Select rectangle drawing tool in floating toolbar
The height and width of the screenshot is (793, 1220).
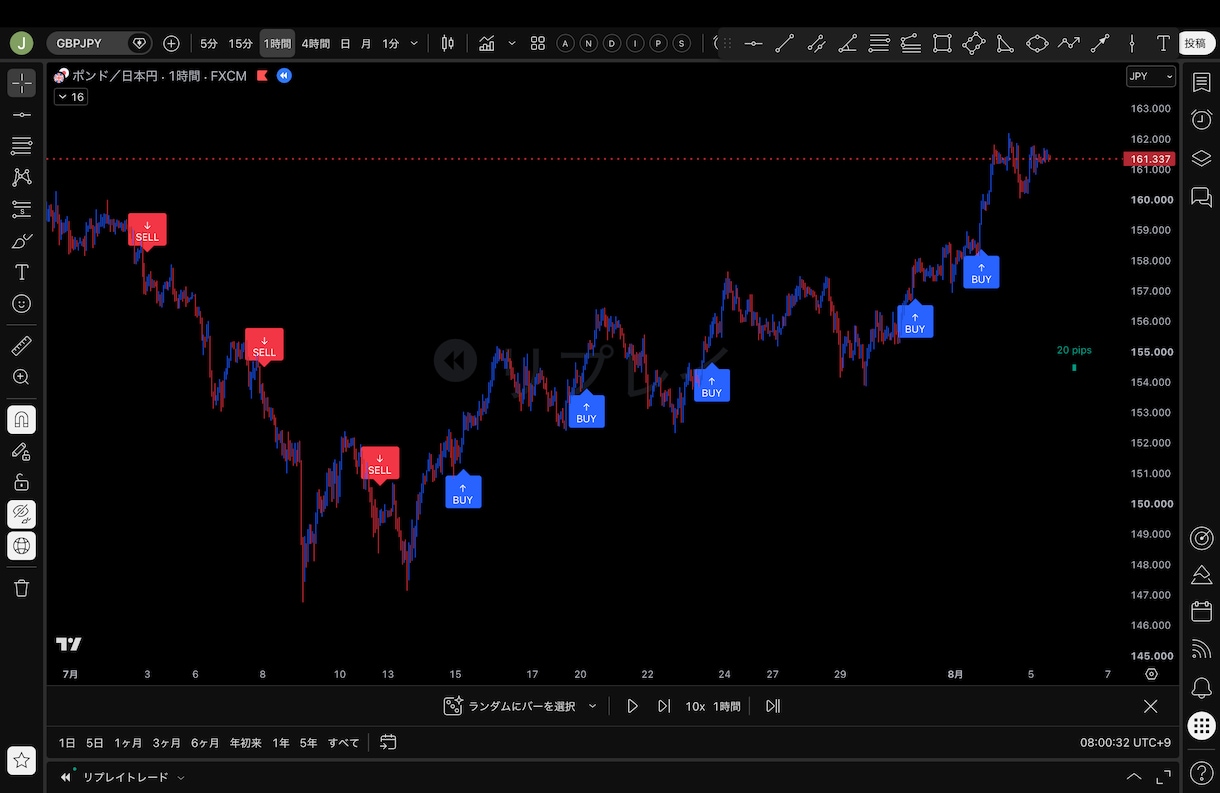[x=942, y=43]
